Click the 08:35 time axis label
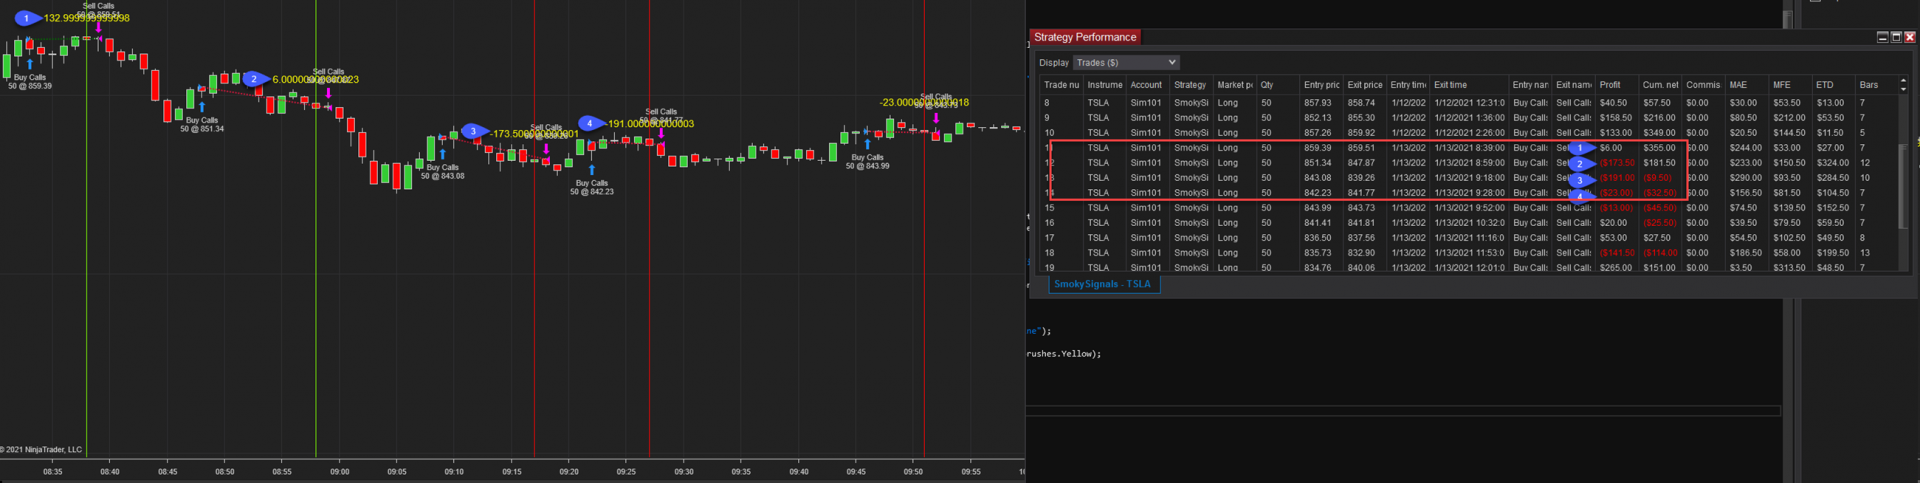 click(x=53, y=471)
